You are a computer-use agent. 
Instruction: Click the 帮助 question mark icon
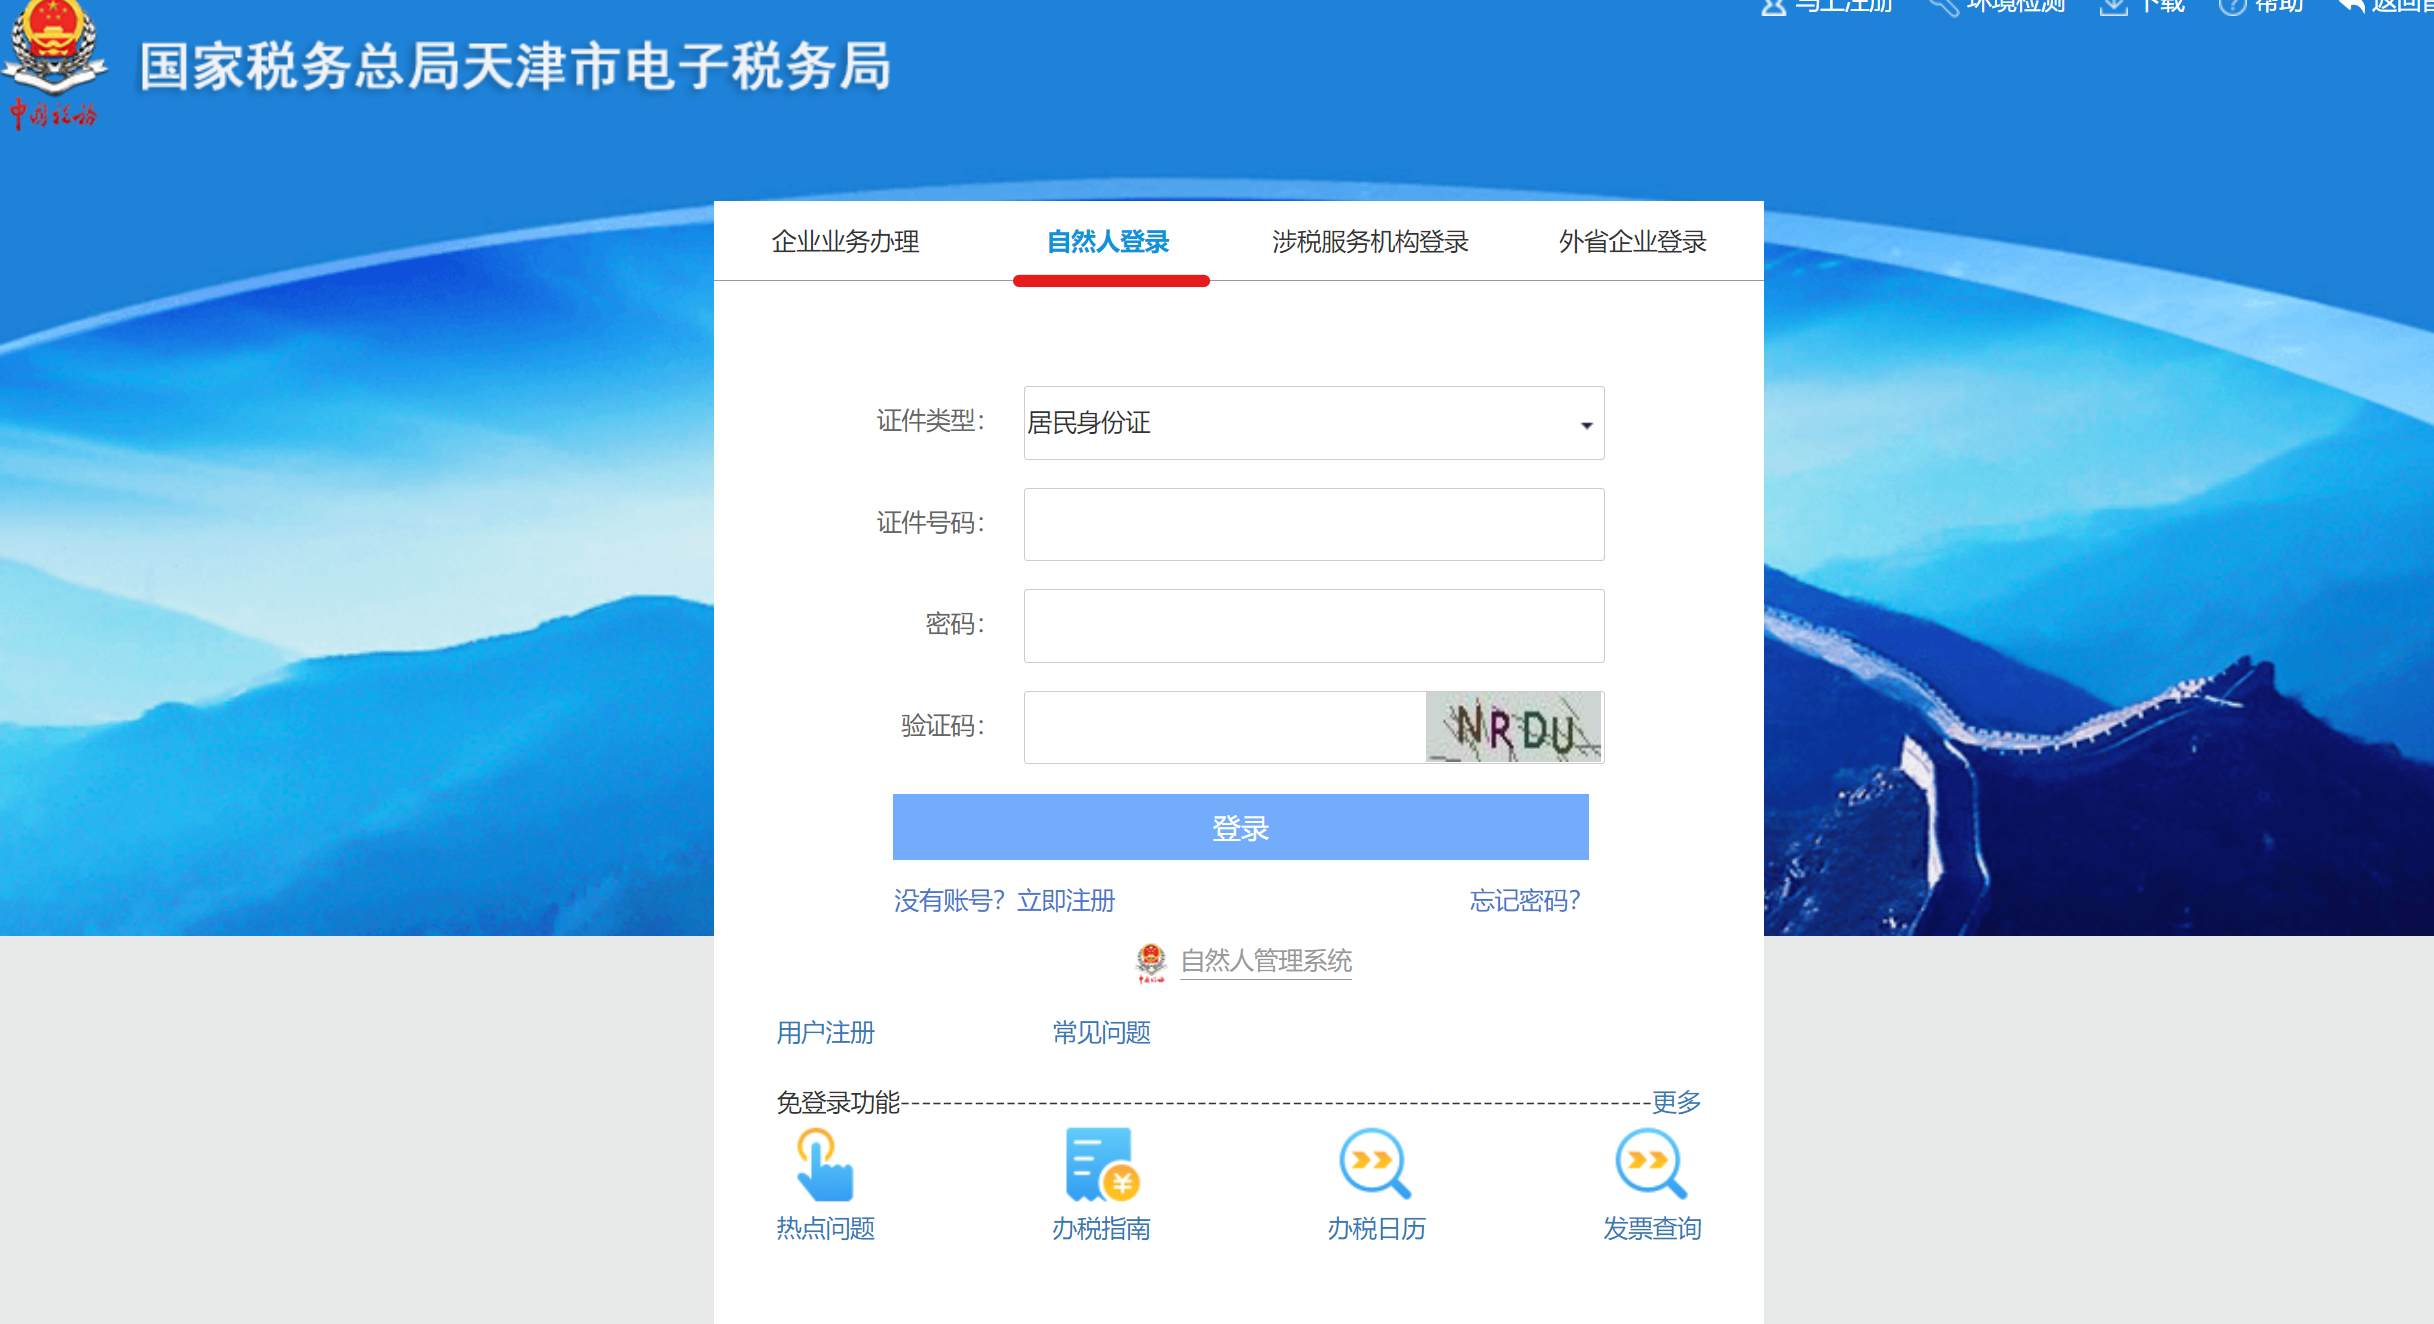tap(2232, 6)
